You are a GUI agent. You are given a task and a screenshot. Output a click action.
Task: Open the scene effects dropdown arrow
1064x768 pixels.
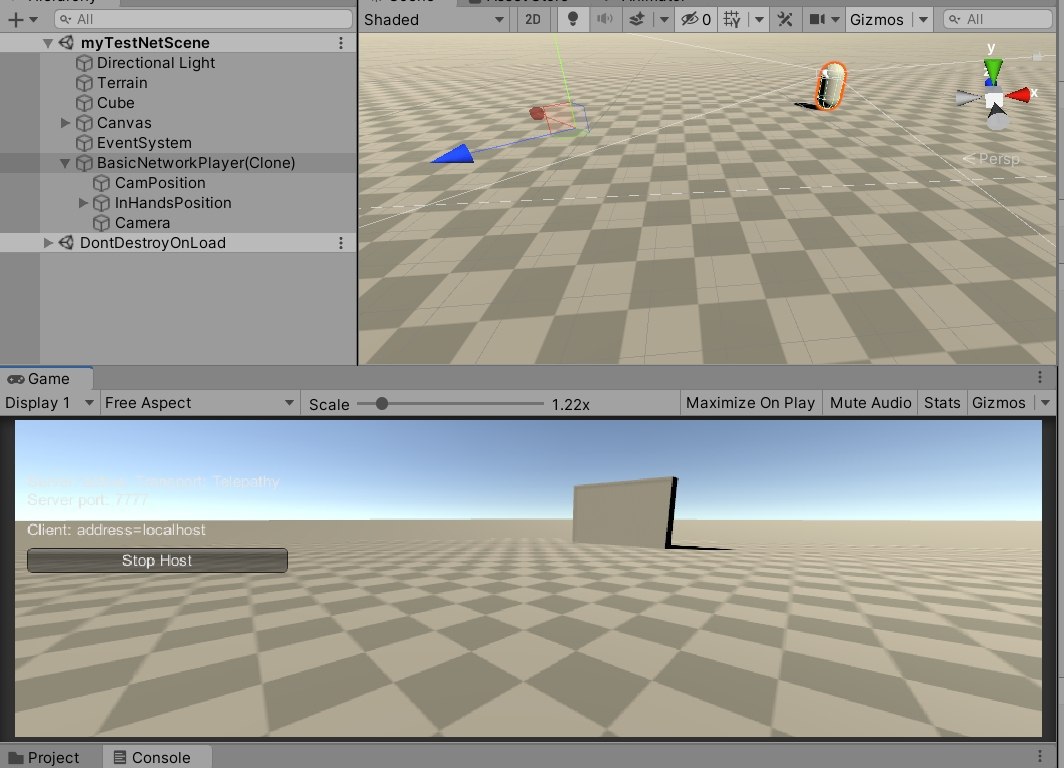[x=664, y=20]
